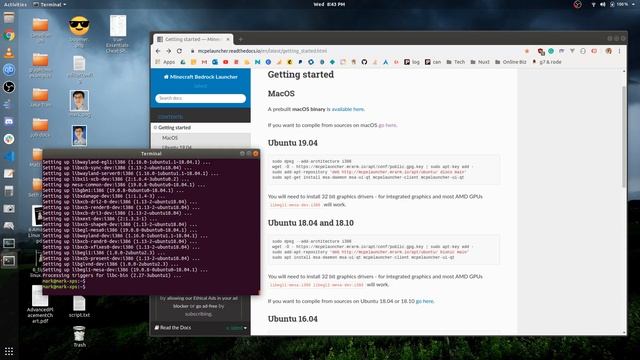This screenshot has width=640, height=360.
Task: Open the calculator dock icon
Action: pos(9,191)
